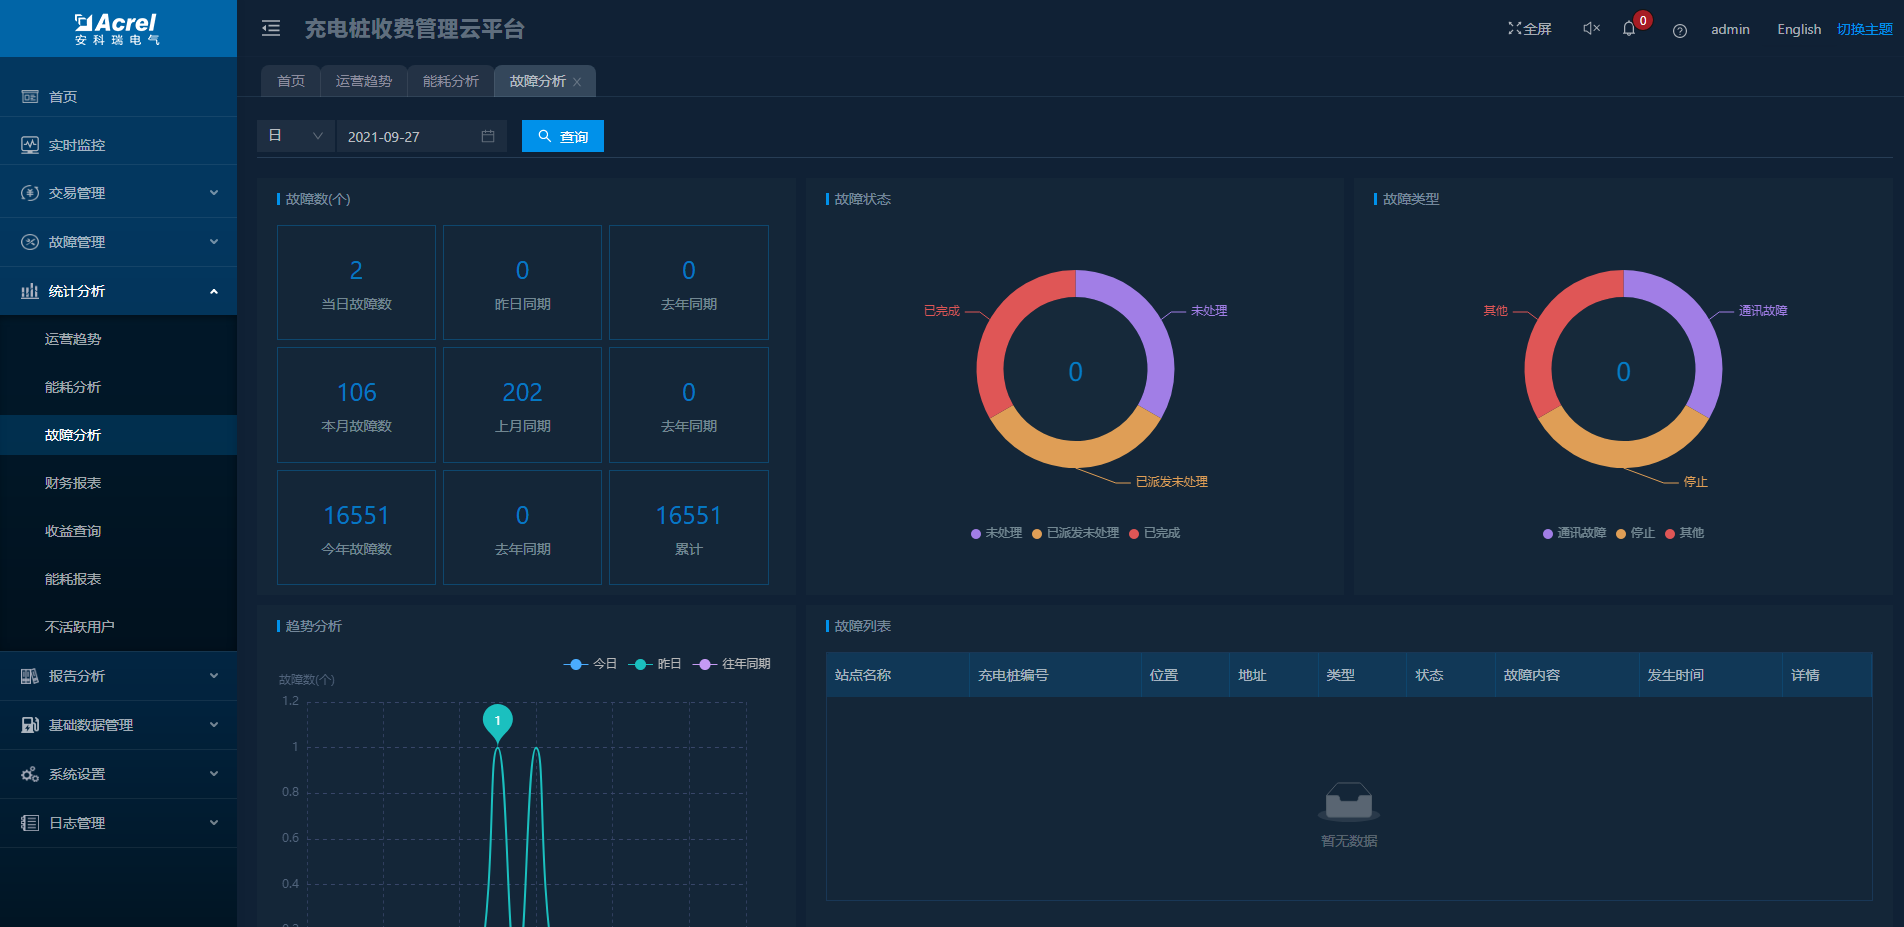1904x927 pixels.
Task: Select 财务报表 in the sidebar submenu
Action: point(73,483)
